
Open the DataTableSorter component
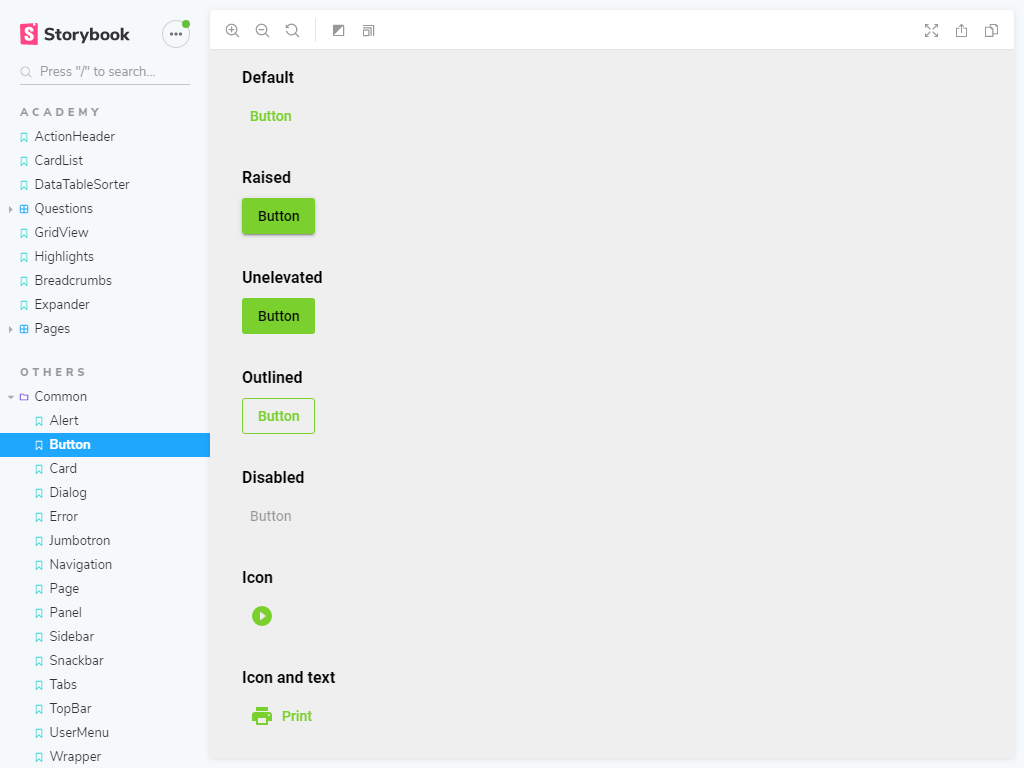click(x=81, y=185)
